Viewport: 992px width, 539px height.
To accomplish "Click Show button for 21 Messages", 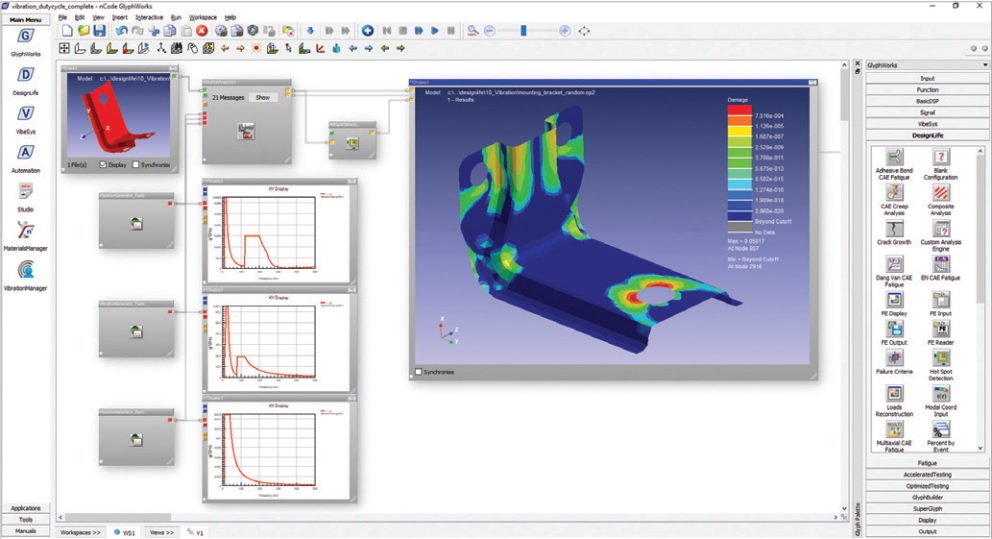I will point(263,97).
